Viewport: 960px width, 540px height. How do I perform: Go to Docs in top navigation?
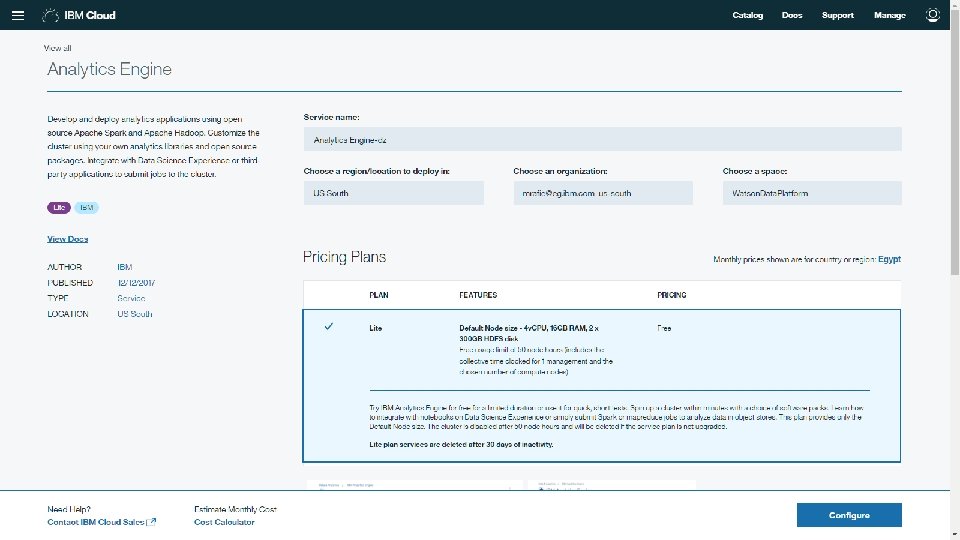click(x=792, y=15)
